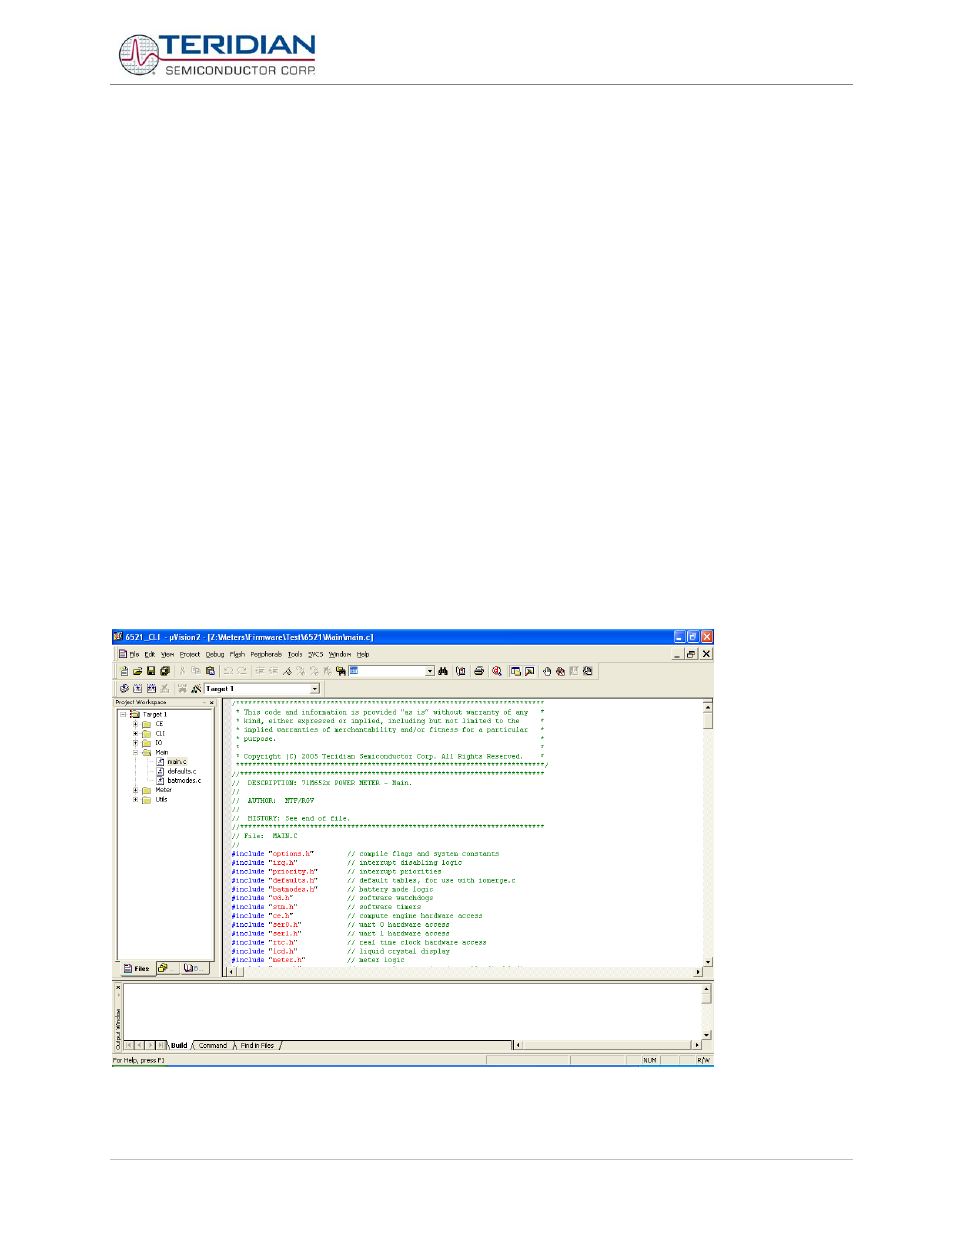Close the Project Workspace panel
954x1235 pixels.
click(211, 702)
